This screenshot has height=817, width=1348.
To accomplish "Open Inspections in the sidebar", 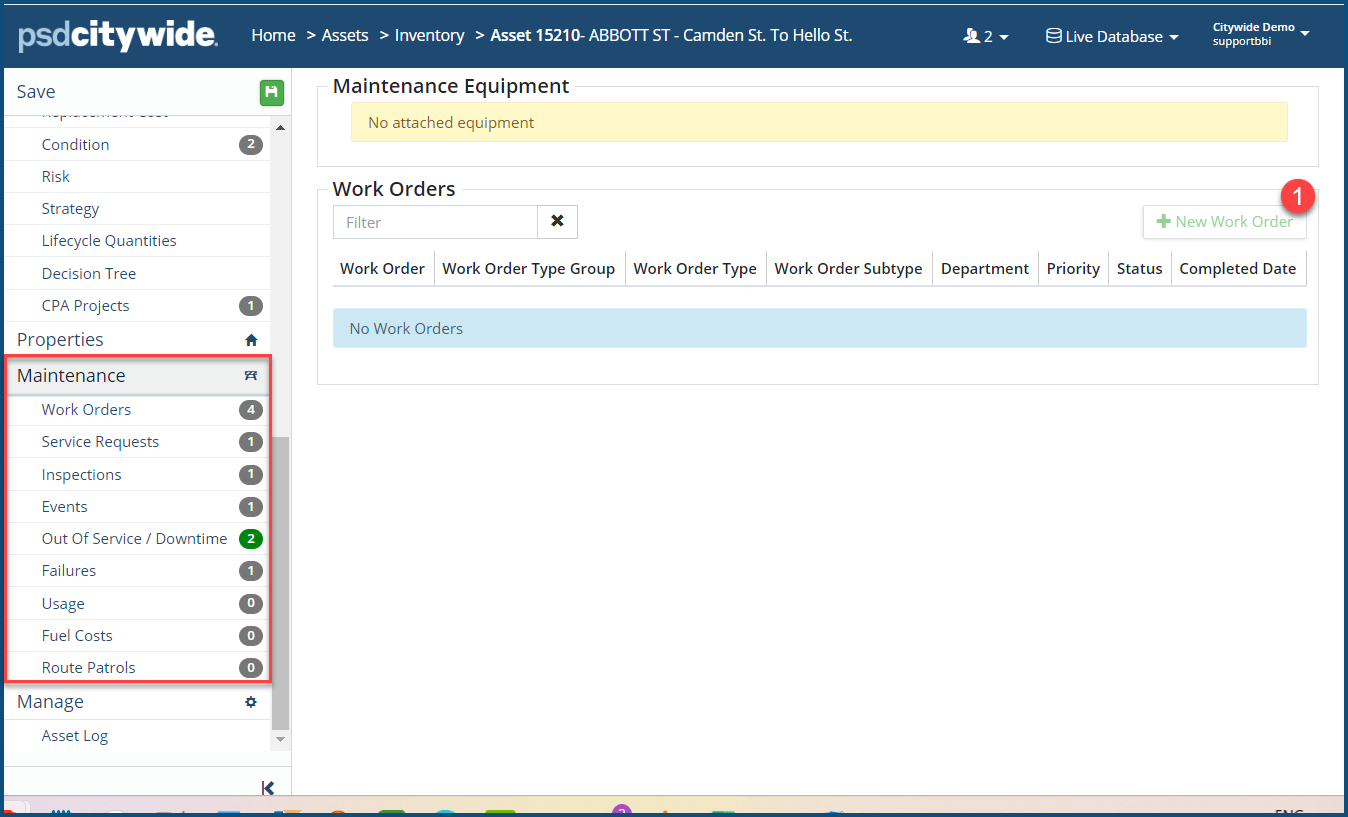I will pyautogui.click(x=138, y=474).
